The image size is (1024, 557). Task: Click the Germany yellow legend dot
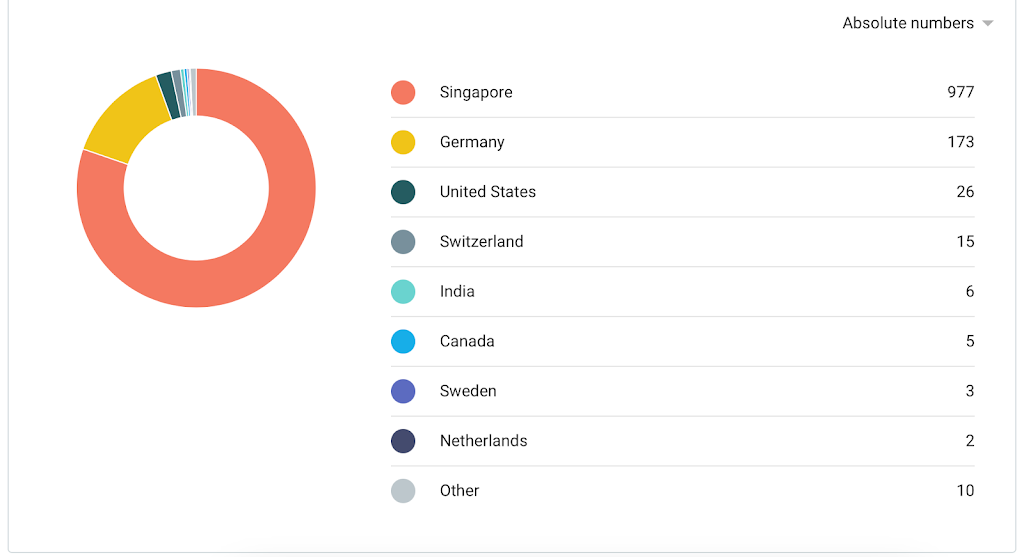[x=403, y=142]
